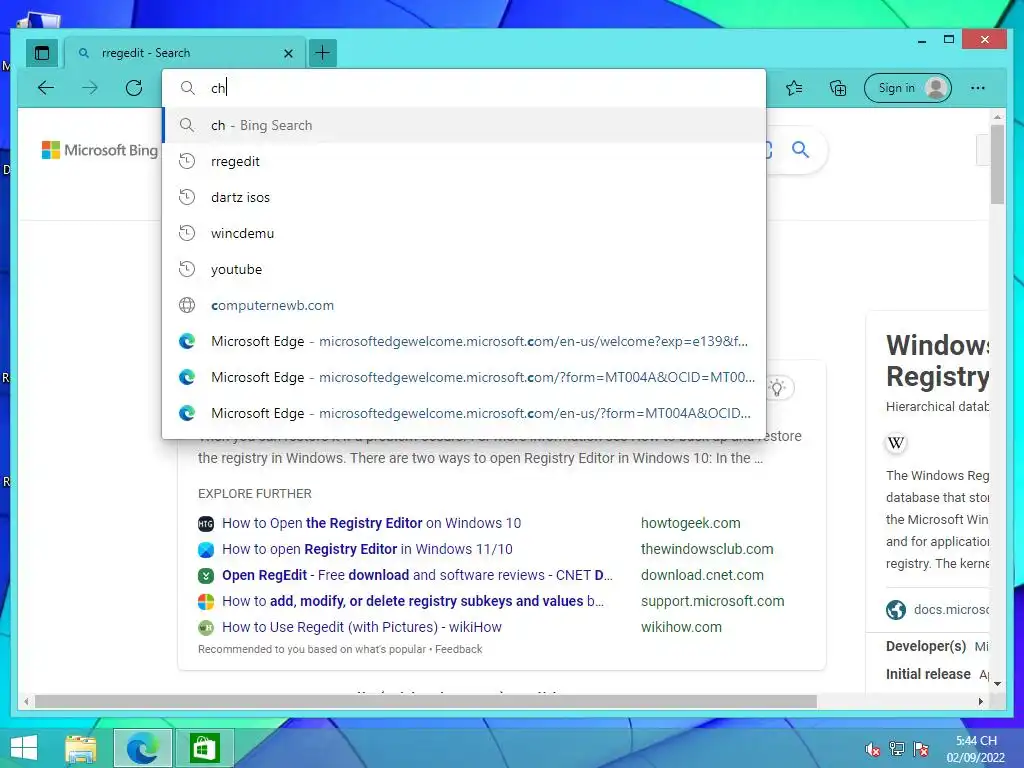Click the Feedback link under recommendations
Viewport: 1024px width, 768px height.
pyautogui.click(x=458, y=649)
